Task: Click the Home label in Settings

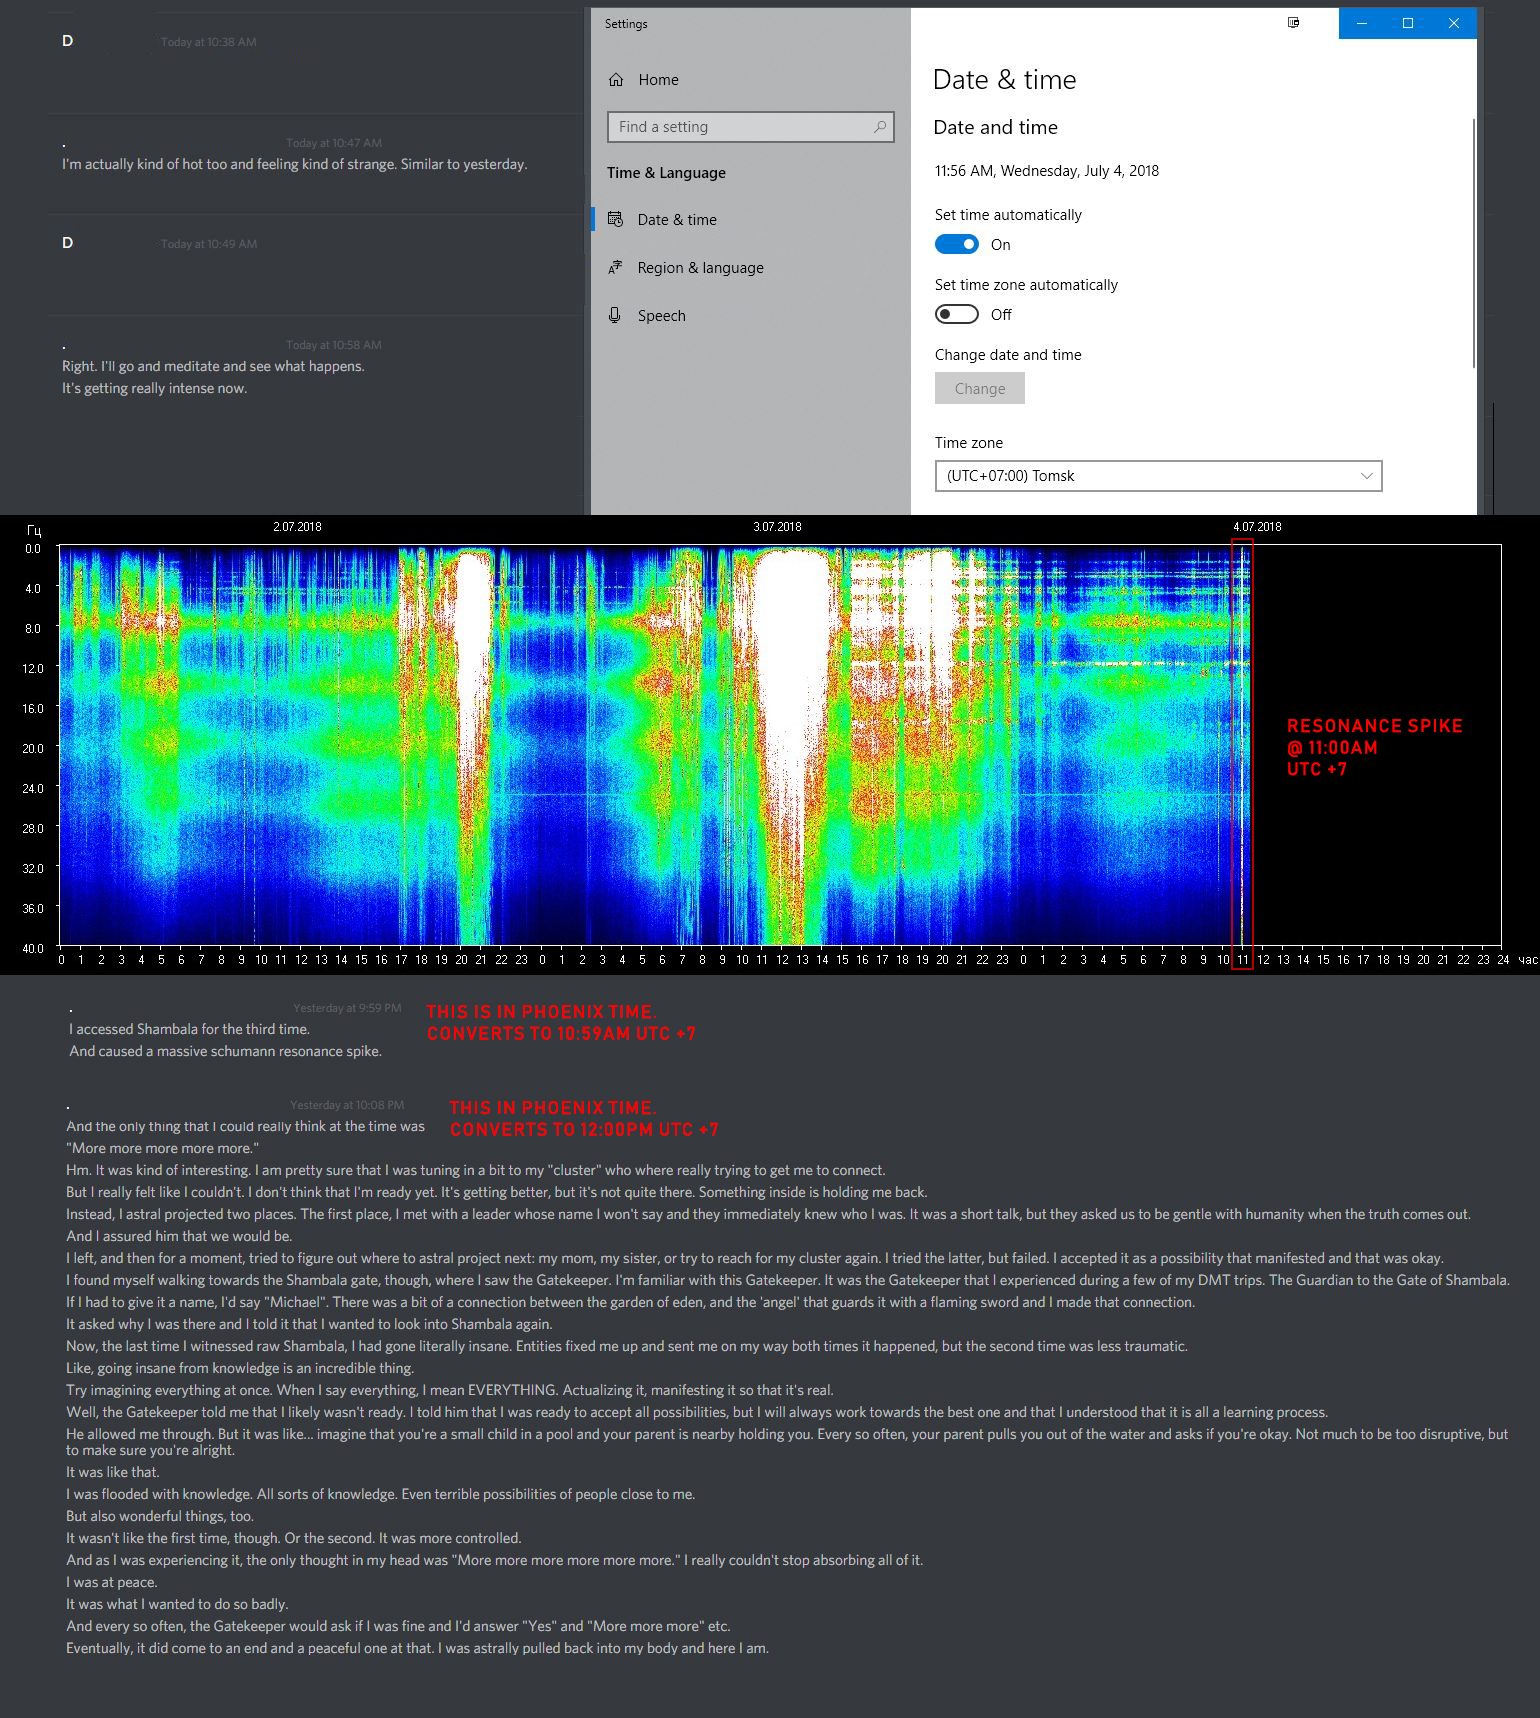Action: click(x=658, y=80)
